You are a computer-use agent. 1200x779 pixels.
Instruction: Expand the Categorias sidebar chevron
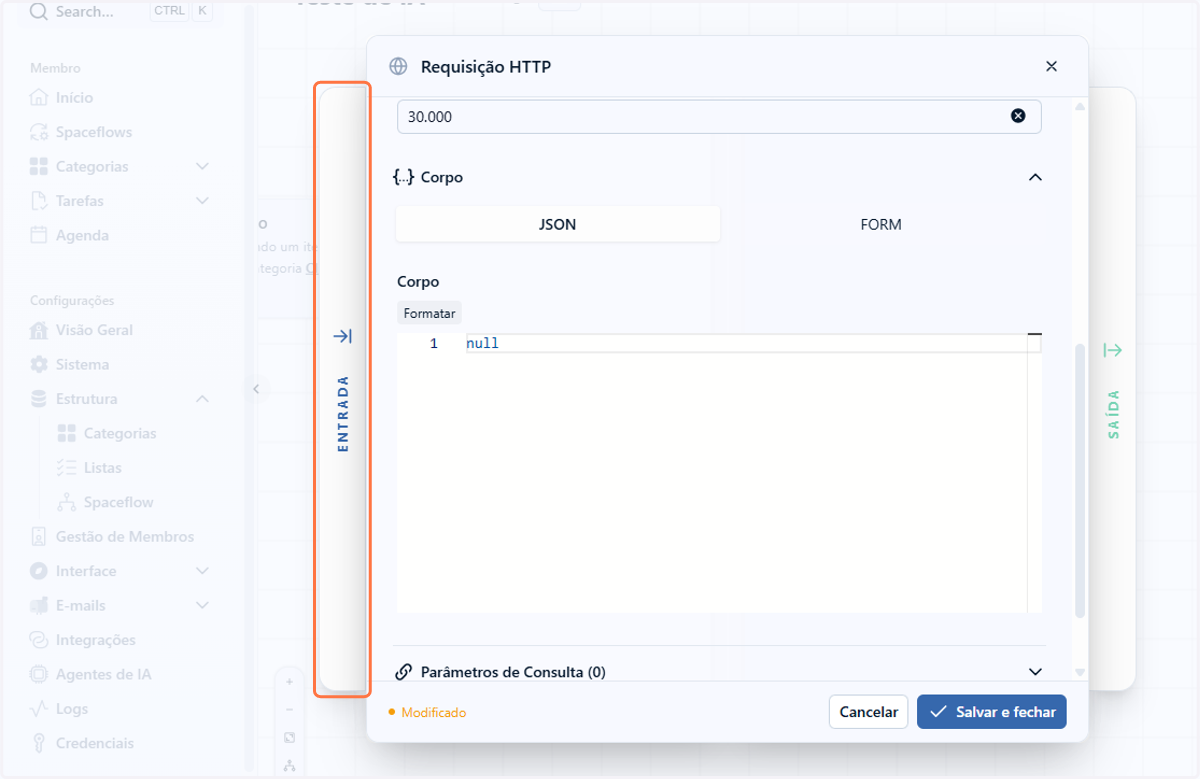(202, 166)
